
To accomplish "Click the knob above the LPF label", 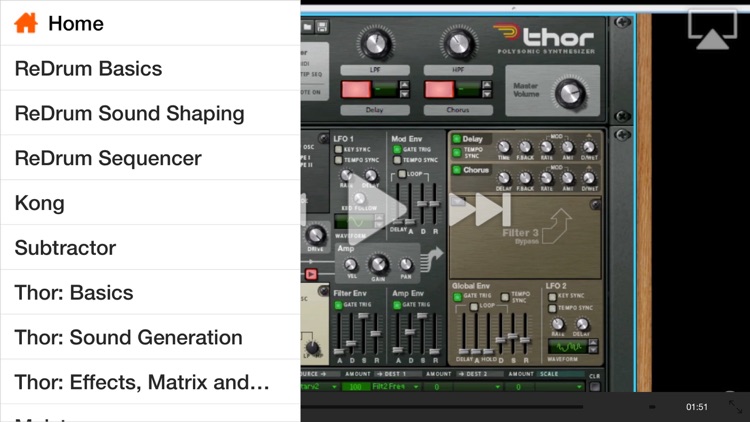I will click(x=375, y=44).
